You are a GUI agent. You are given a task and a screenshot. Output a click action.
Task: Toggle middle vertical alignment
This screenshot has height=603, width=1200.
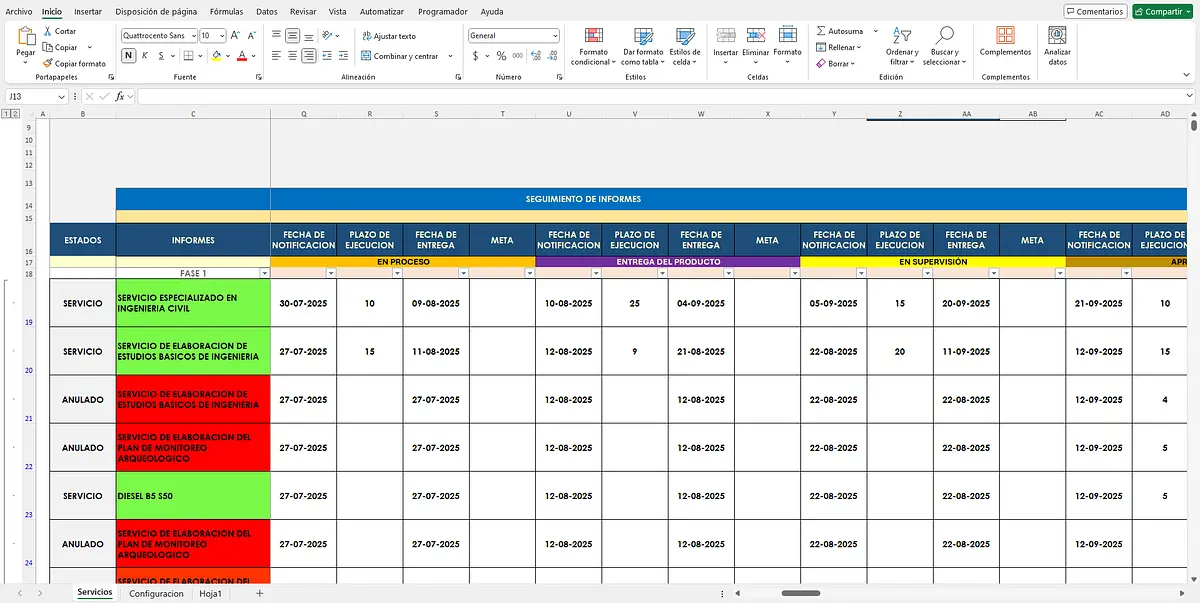(x=292, y=35)
